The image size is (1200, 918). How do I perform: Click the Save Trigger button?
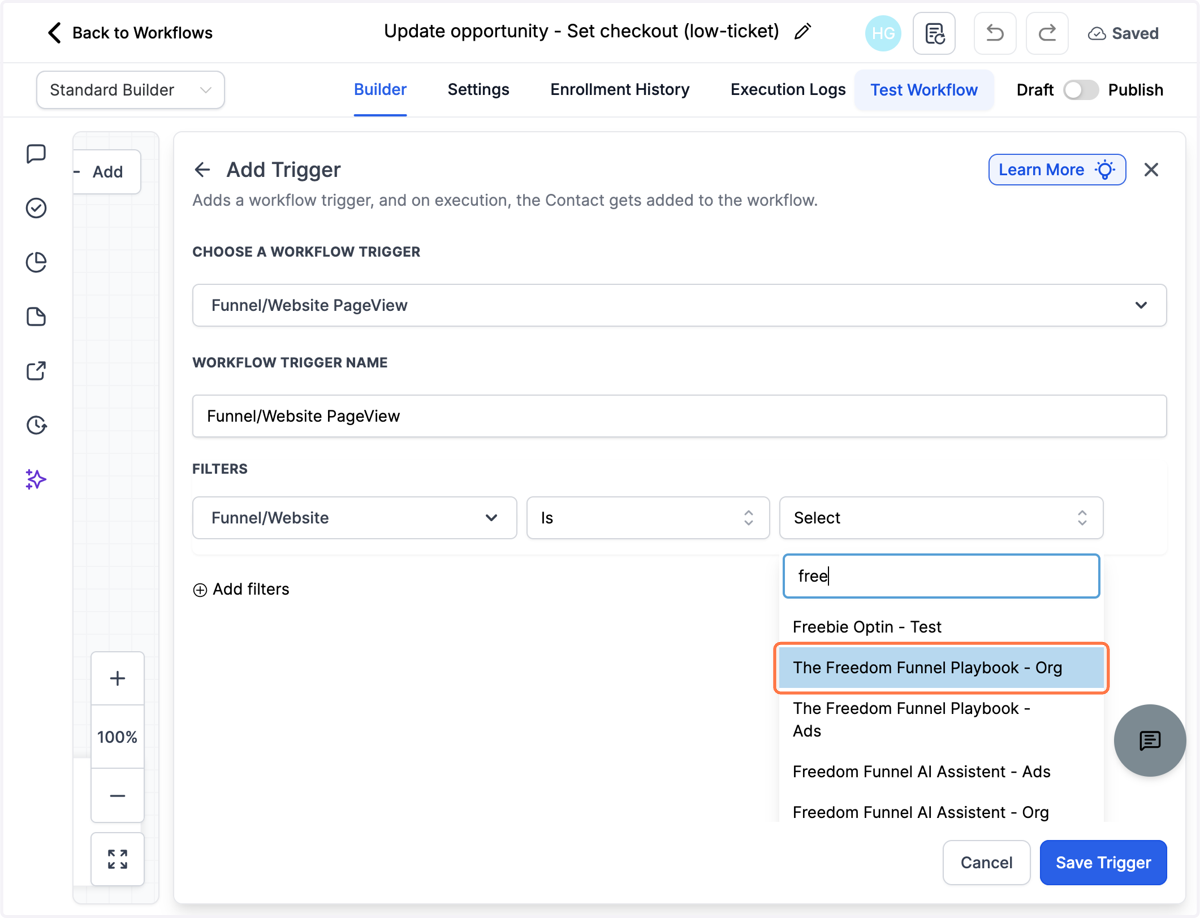[1103, 862]
